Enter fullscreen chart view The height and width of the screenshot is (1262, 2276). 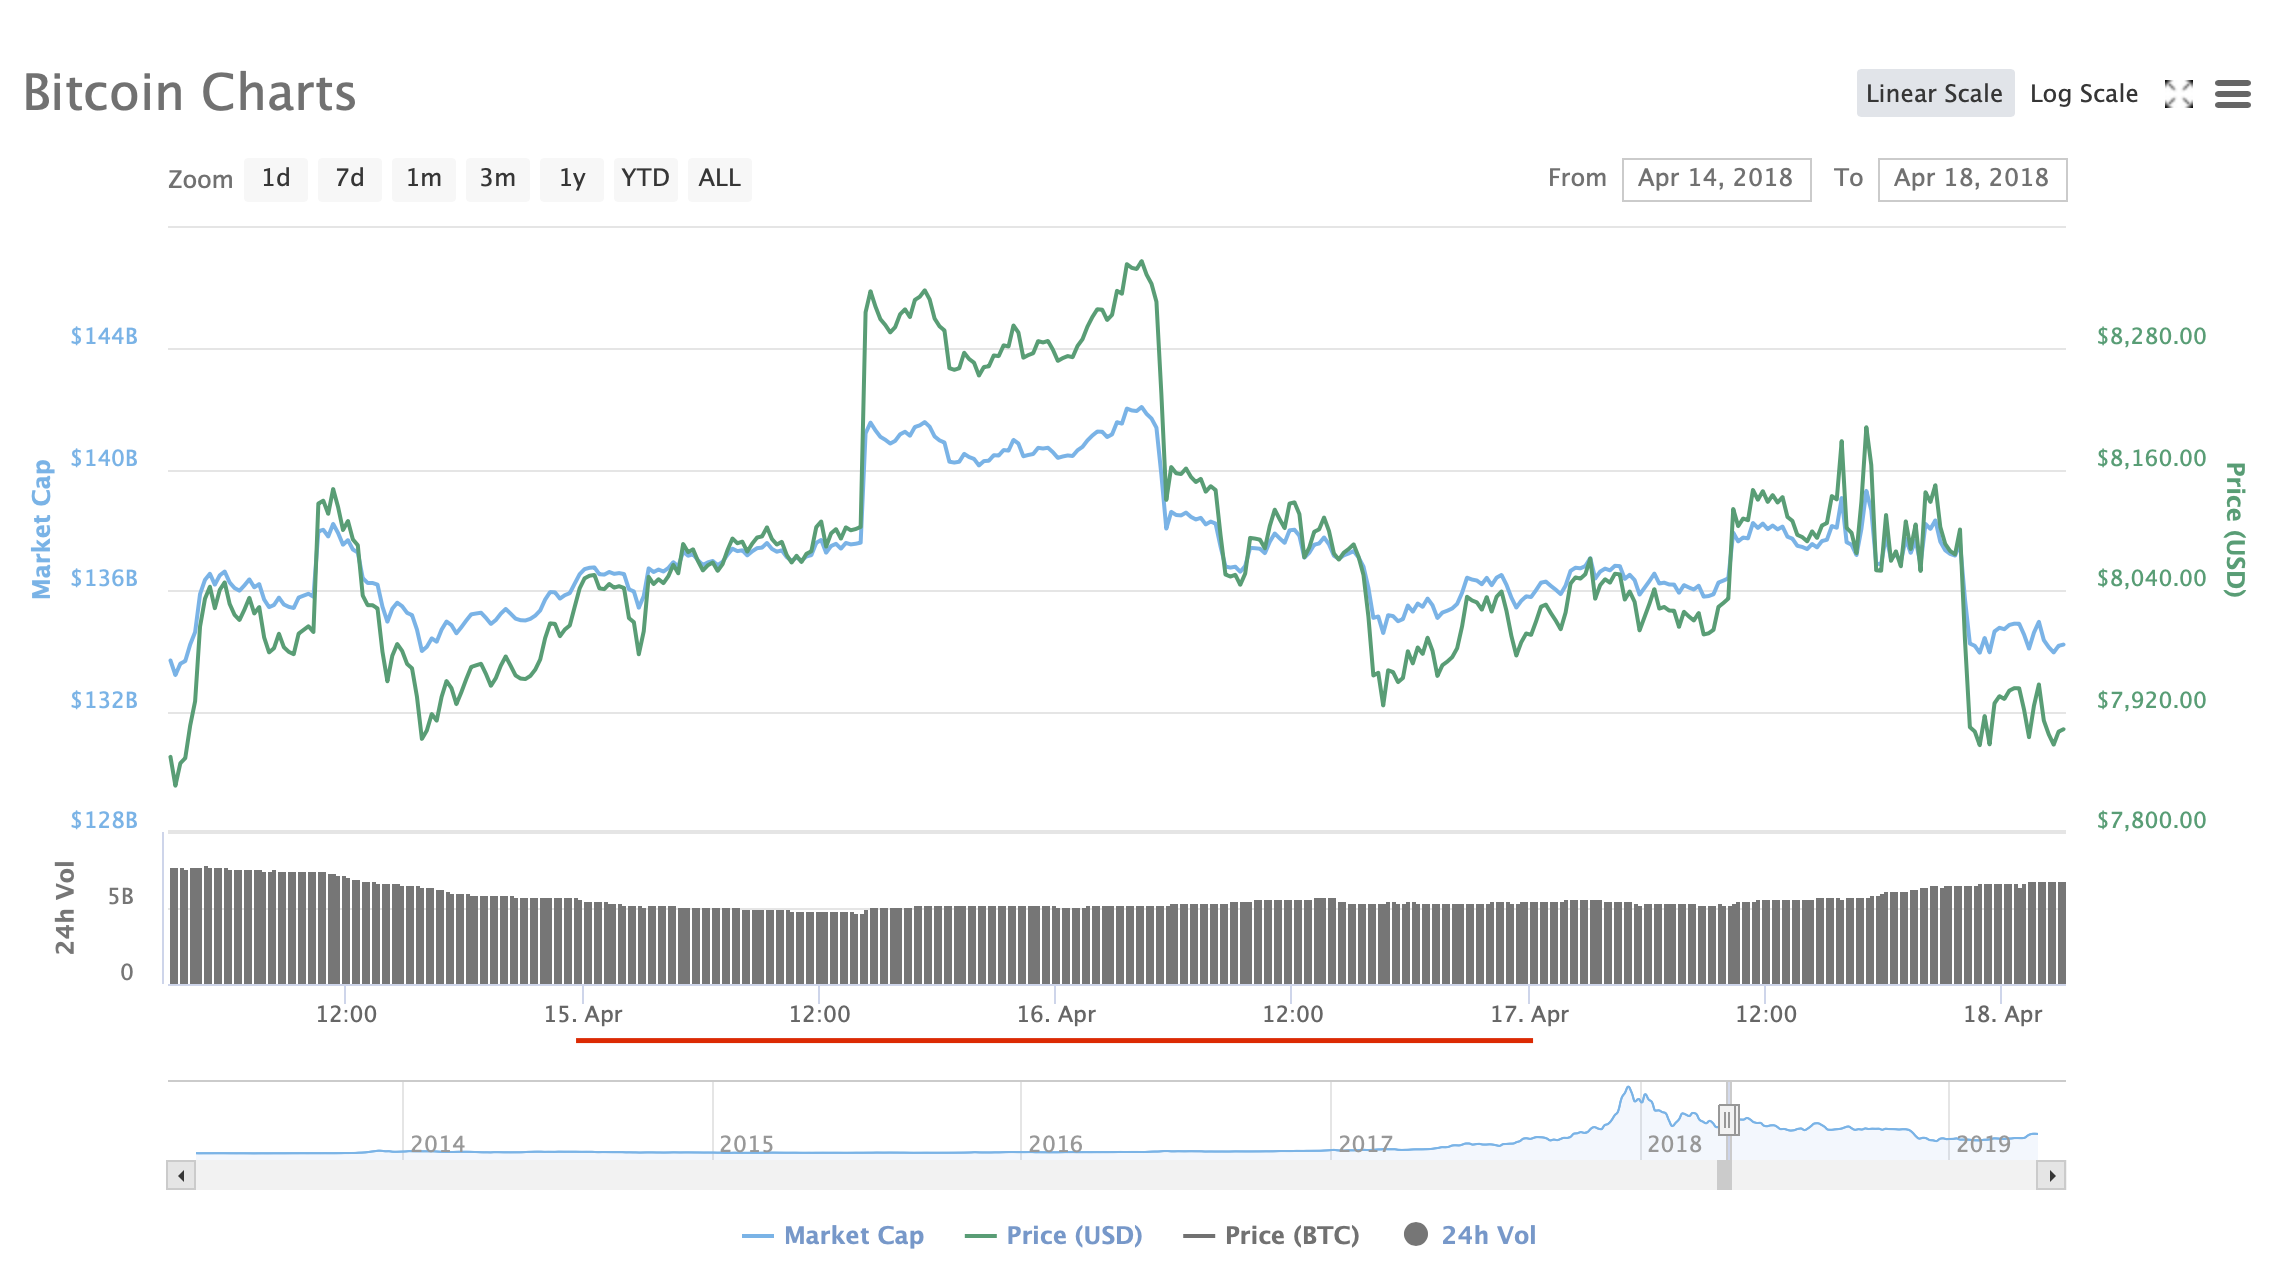coord(2178,94)
